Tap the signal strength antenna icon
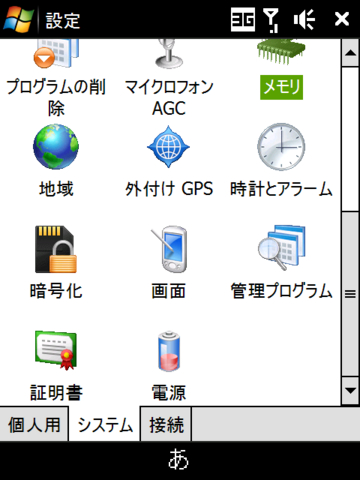Screen dimensions: 360x480 271,20
